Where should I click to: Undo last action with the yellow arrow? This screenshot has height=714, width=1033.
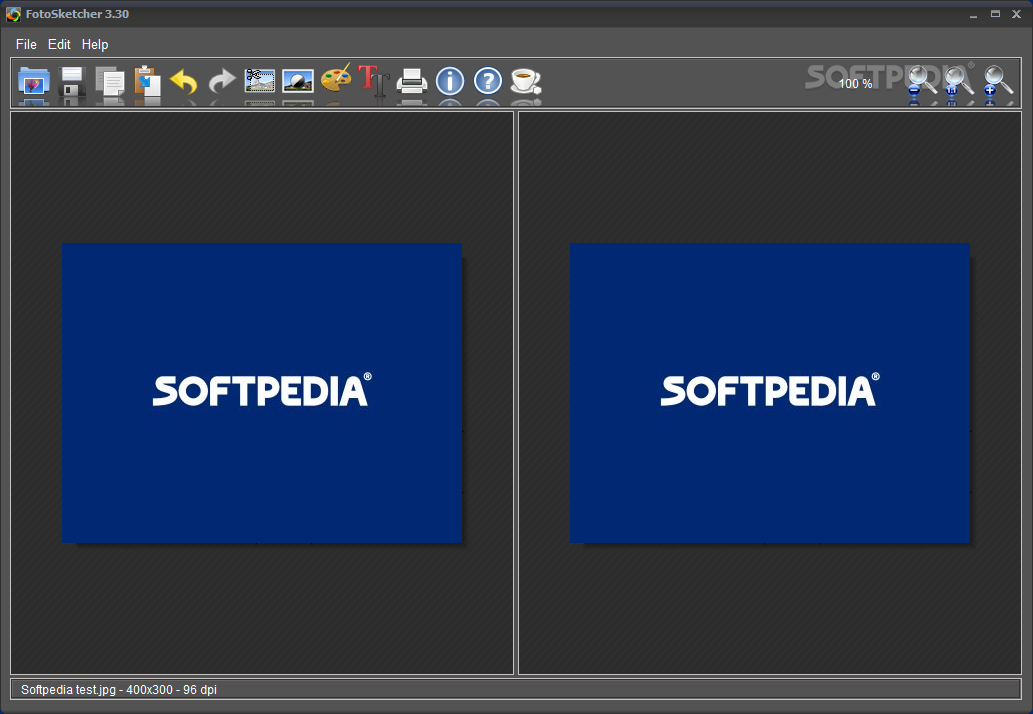tap(184, 82)
